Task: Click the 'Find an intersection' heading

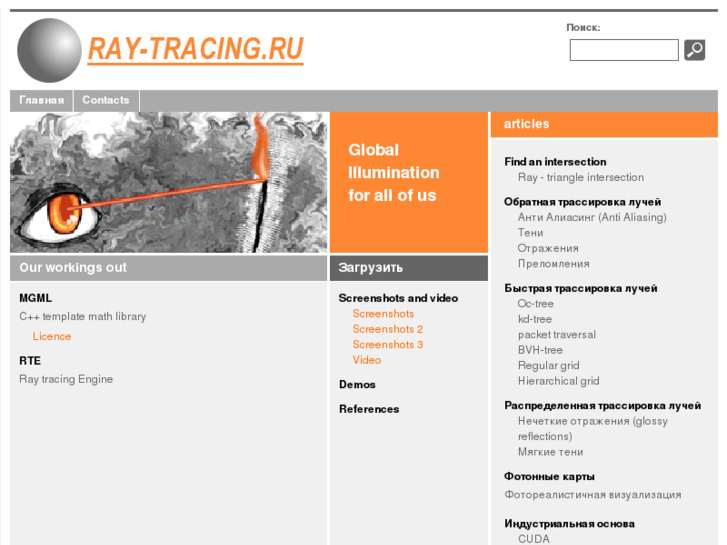Action: coord(555,162)
